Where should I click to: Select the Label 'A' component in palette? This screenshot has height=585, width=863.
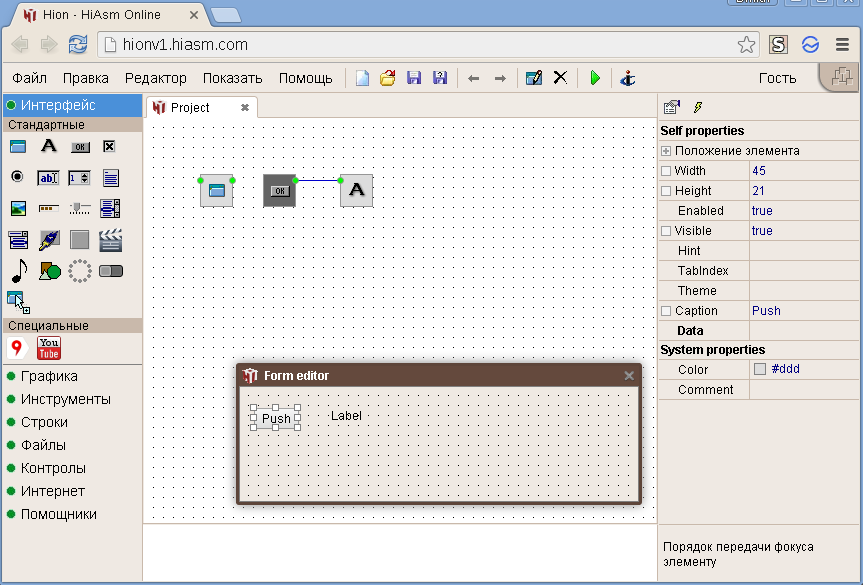pyautogui.click(x=48, y=146)
